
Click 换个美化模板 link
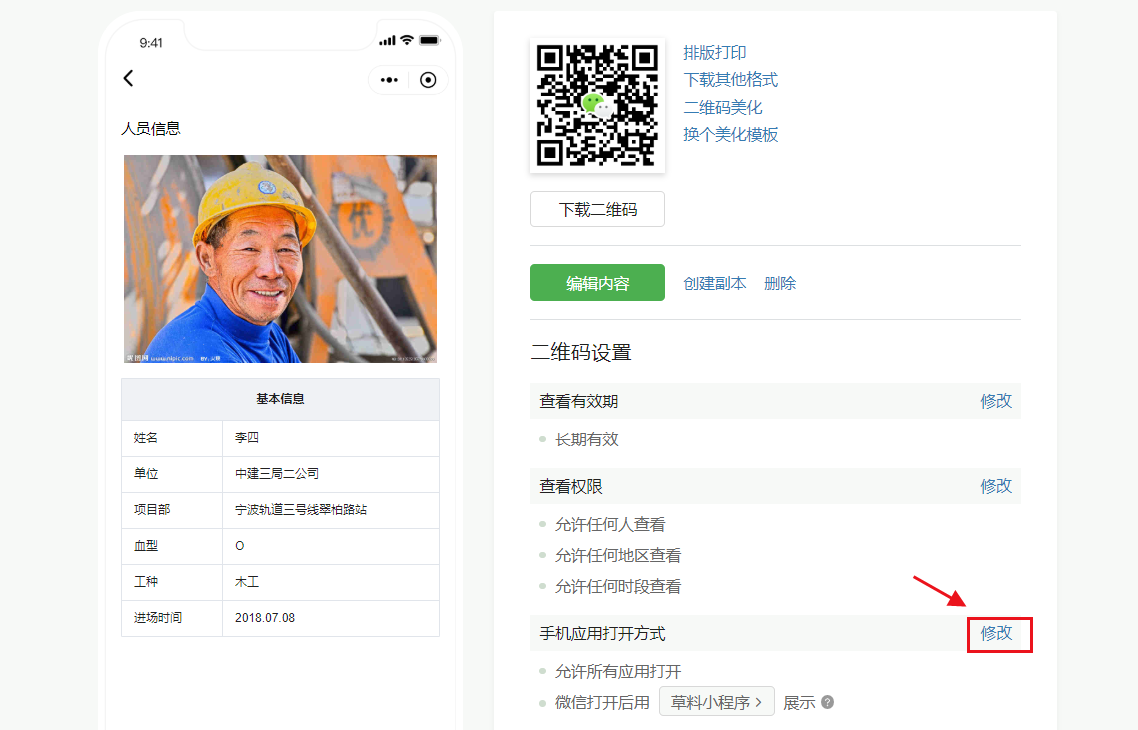[x=730, y=134]
